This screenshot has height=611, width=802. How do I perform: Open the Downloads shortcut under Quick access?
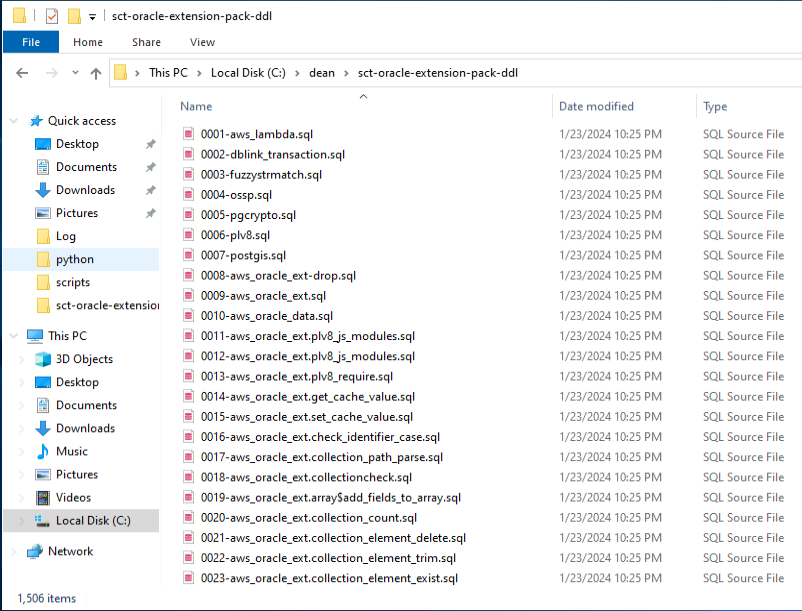(x=85, y=190)
